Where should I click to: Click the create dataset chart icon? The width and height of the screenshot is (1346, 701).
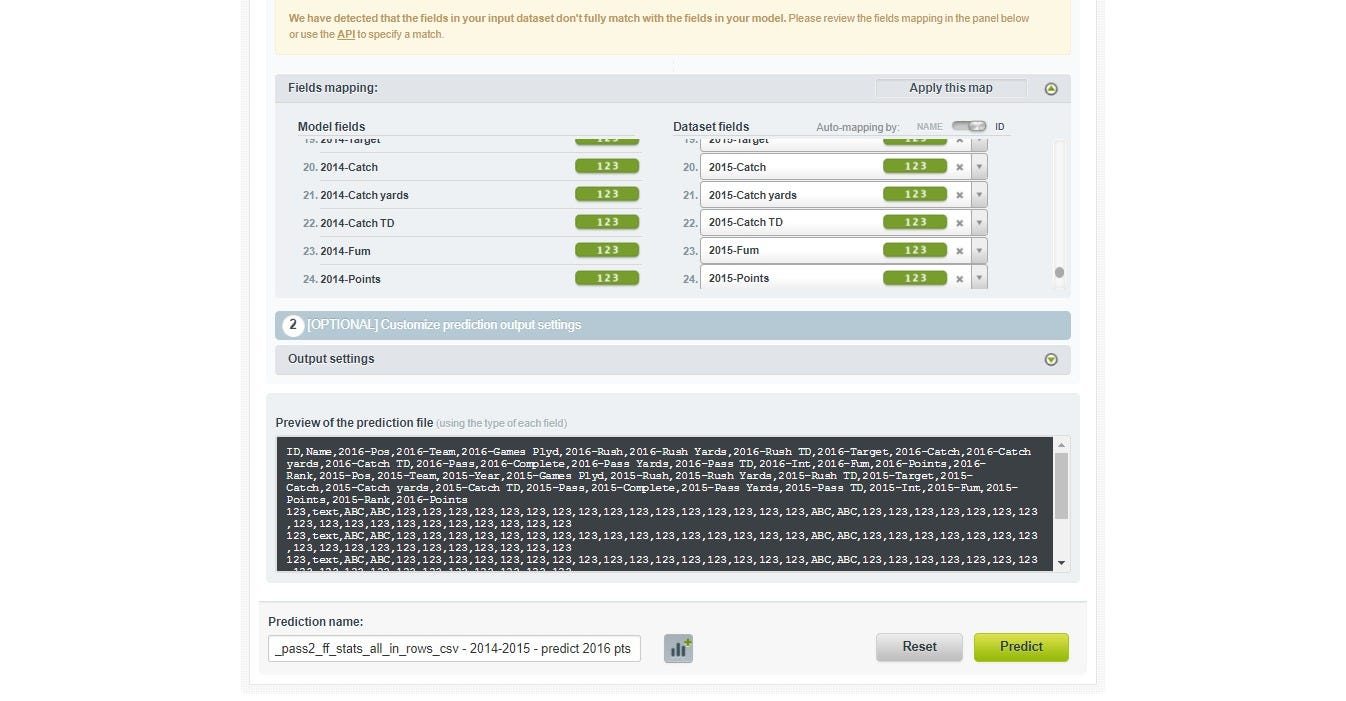(x=678, y=648)
